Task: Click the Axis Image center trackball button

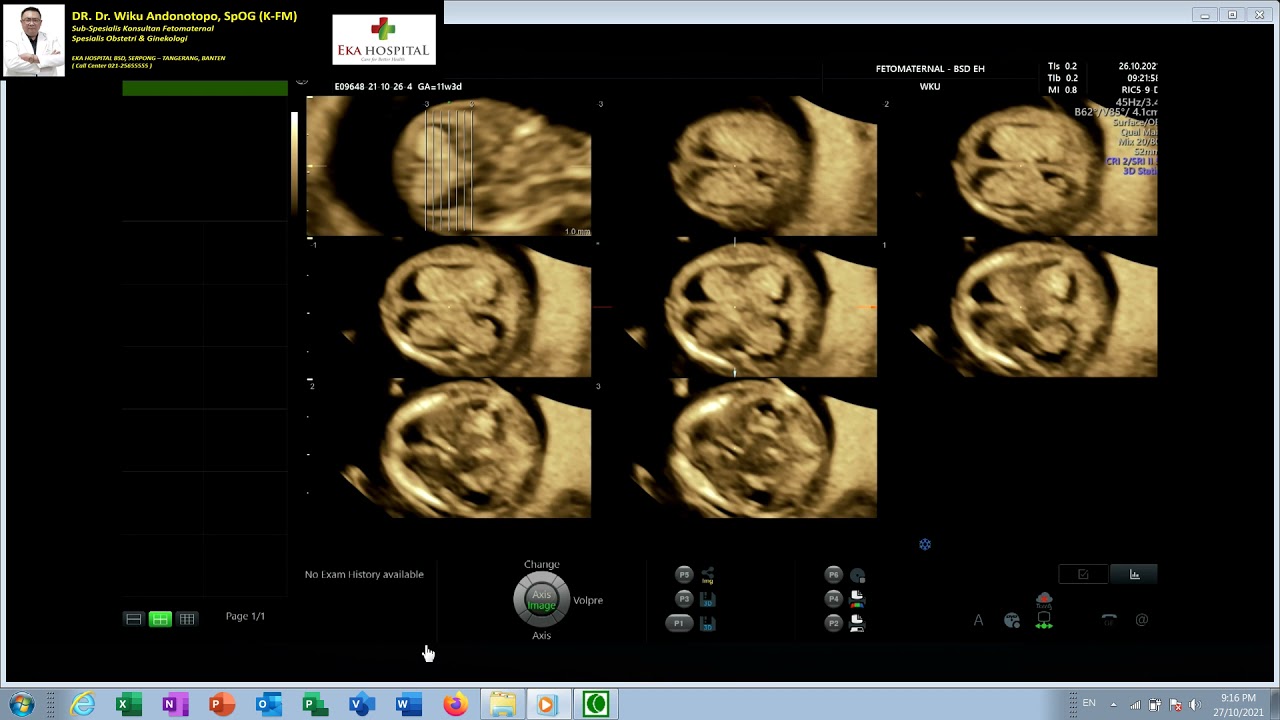Action: pyautogui.click(x=541, y=600)
